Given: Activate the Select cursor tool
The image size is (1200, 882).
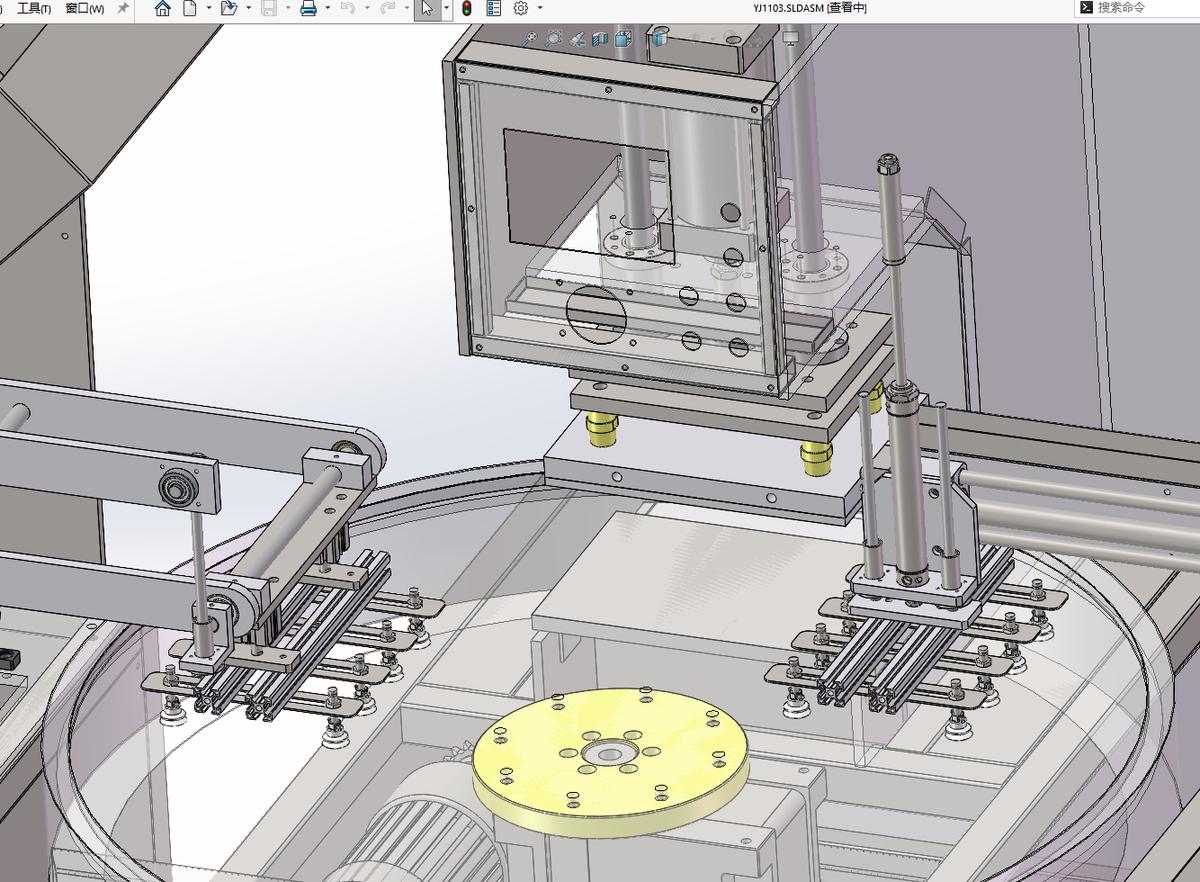Looking at the screenshot, I should click(x=427, y=8).
